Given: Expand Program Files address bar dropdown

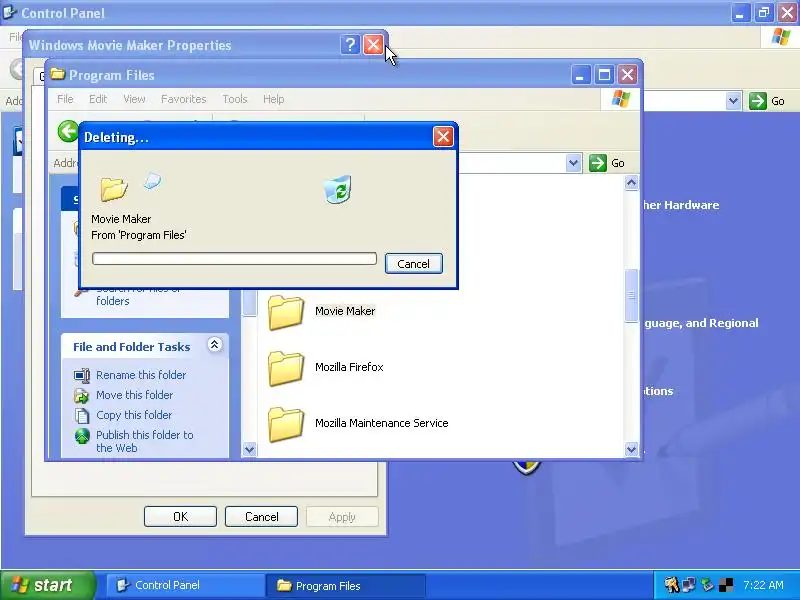Looking at the screenshot, I should [x=573, y=163].
